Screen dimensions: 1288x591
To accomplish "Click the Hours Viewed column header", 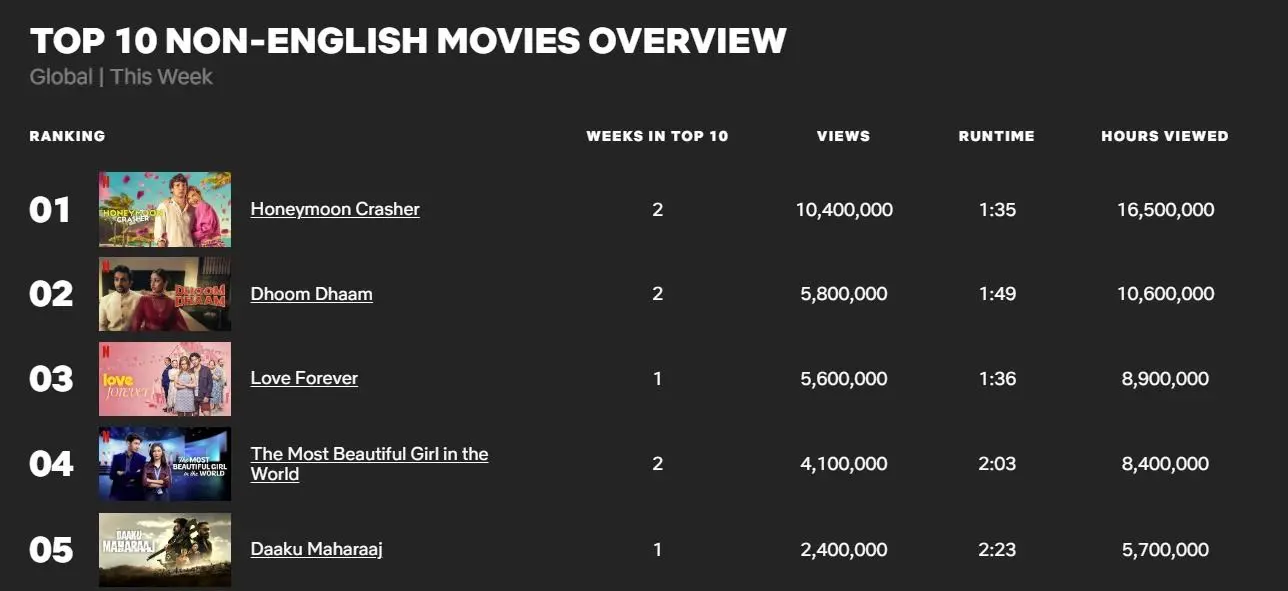I will pyautogui.click(x=1164, y=136).
